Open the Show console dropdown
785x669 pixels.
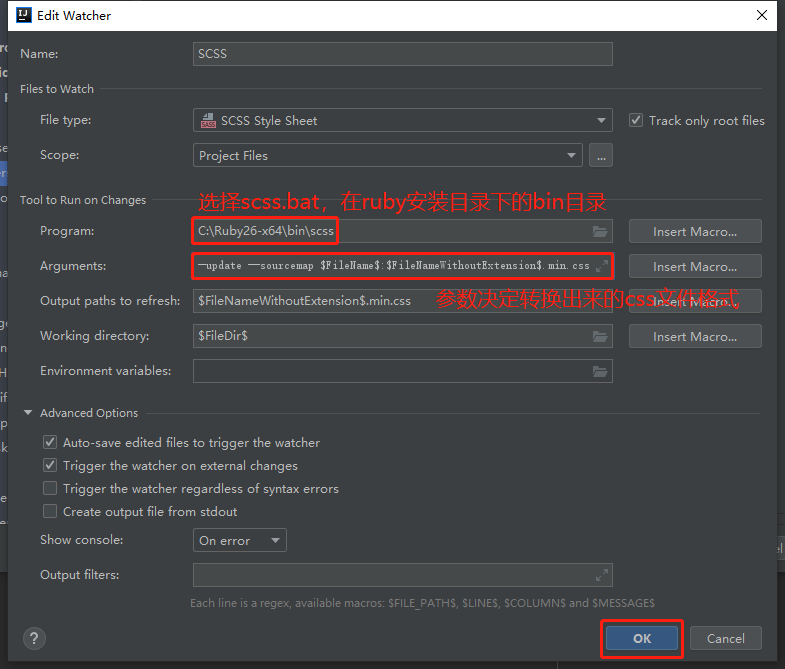(240, 540)
